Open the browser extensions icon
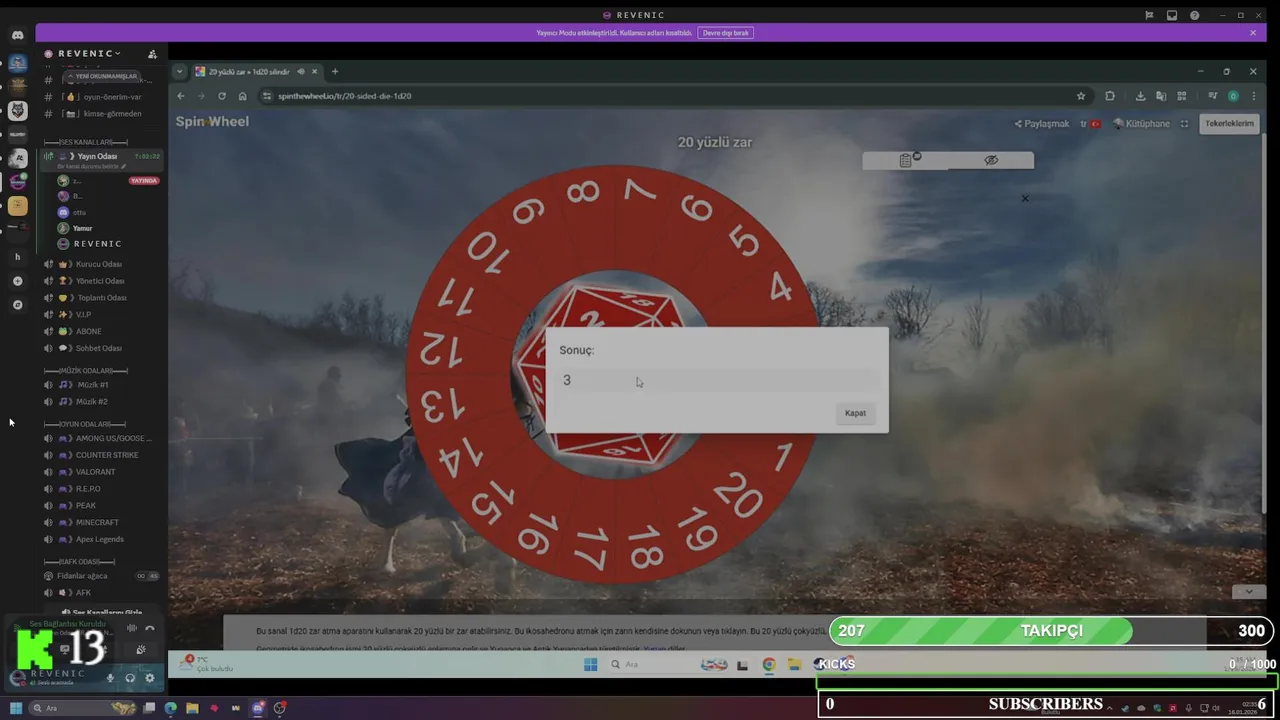Viewport: 1280px width, 720px height. point(1110,96)
